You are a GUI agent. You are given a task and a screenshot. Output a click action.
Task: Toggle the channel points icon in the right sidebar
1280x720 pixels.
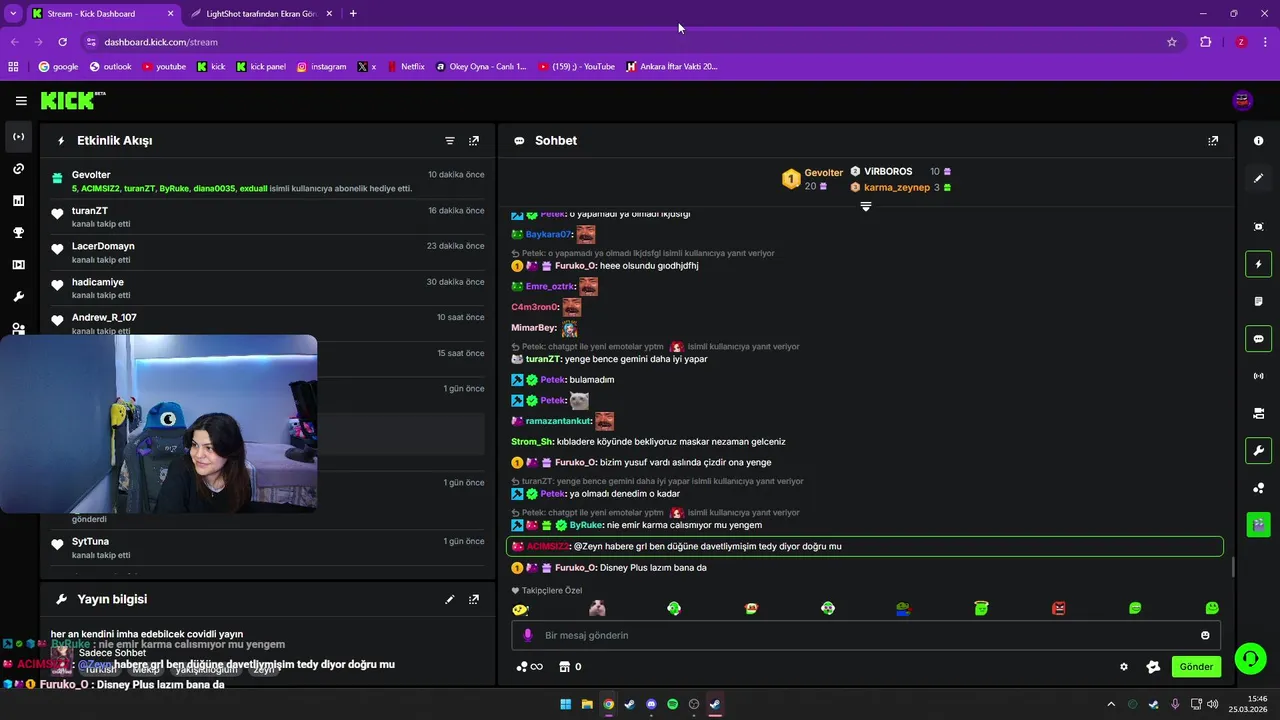coord(1258,487)
